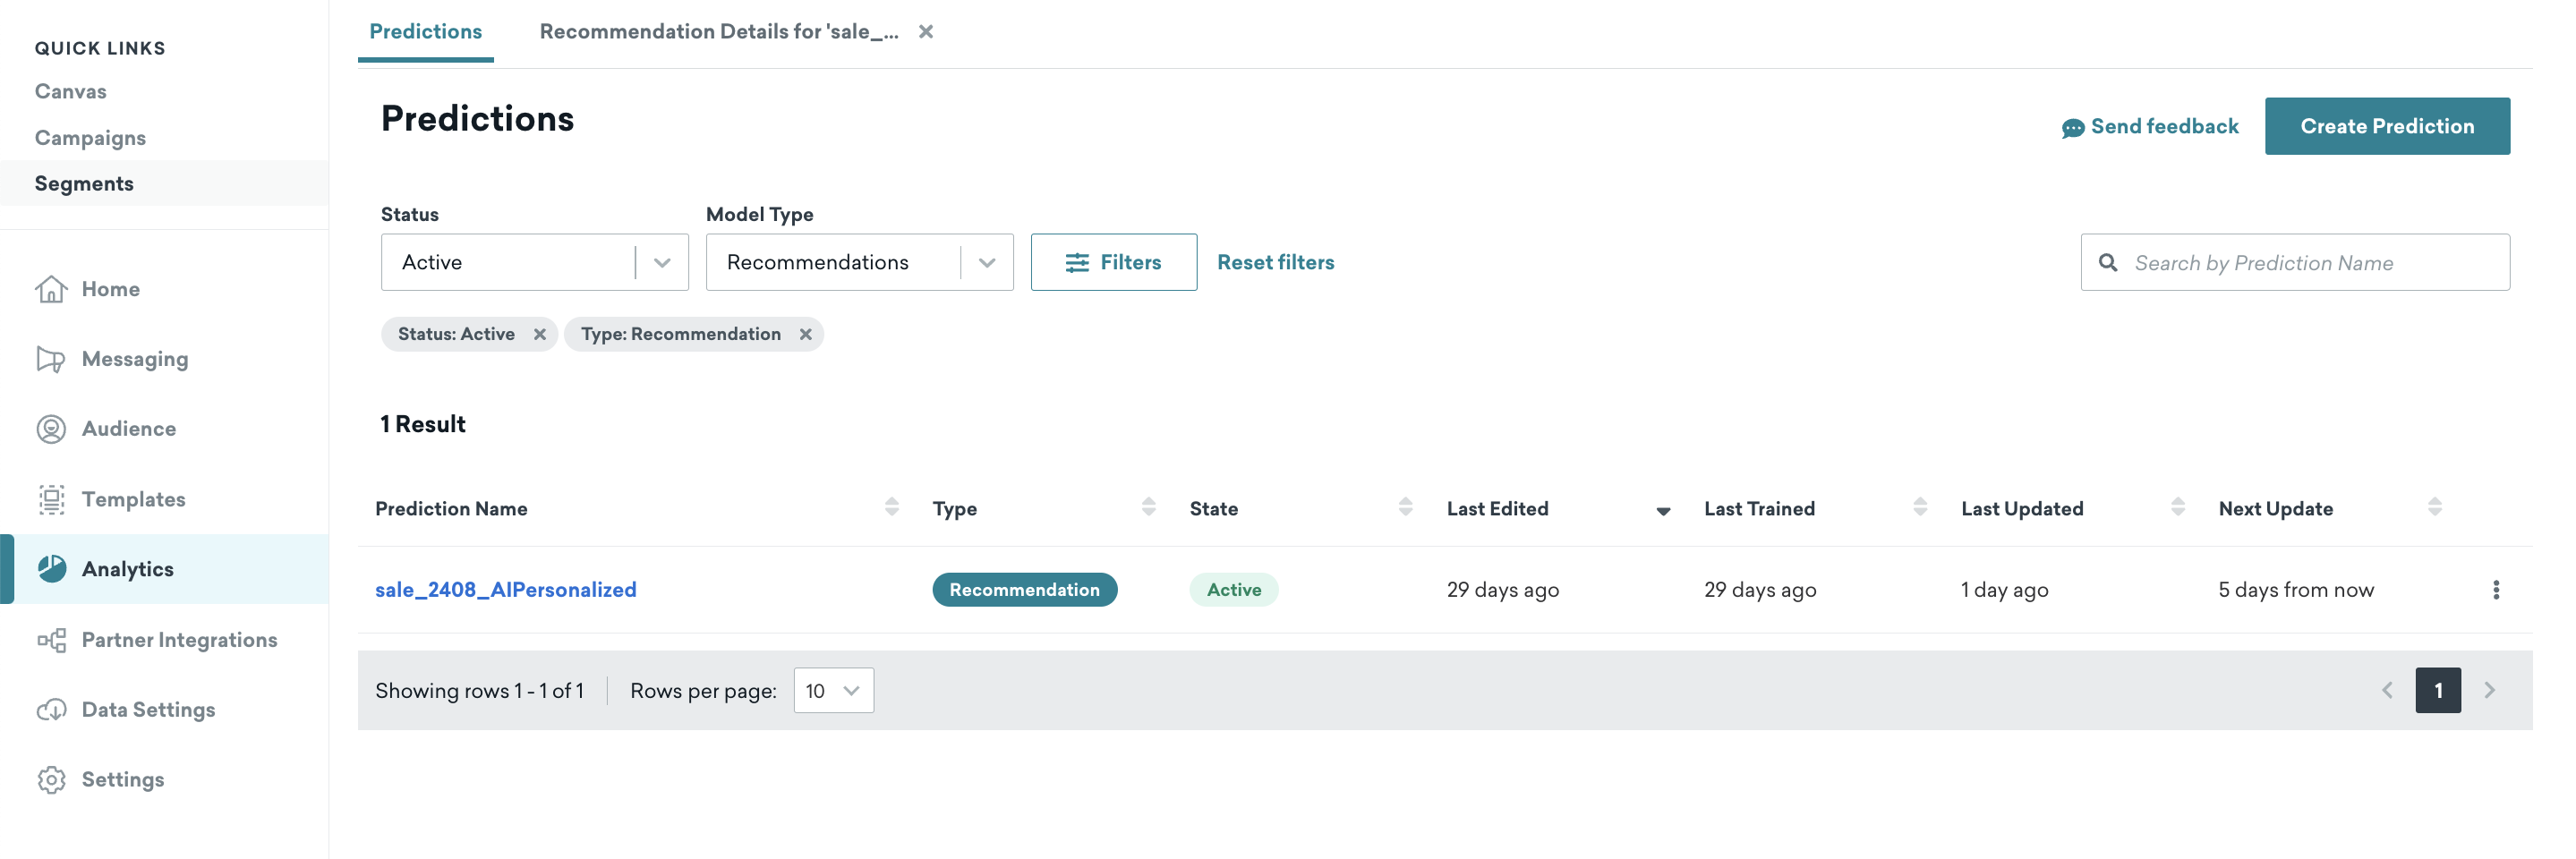Screen dimensions: 2576x859
Task: Sort by Last Updated column
Action: [2178, 507]
